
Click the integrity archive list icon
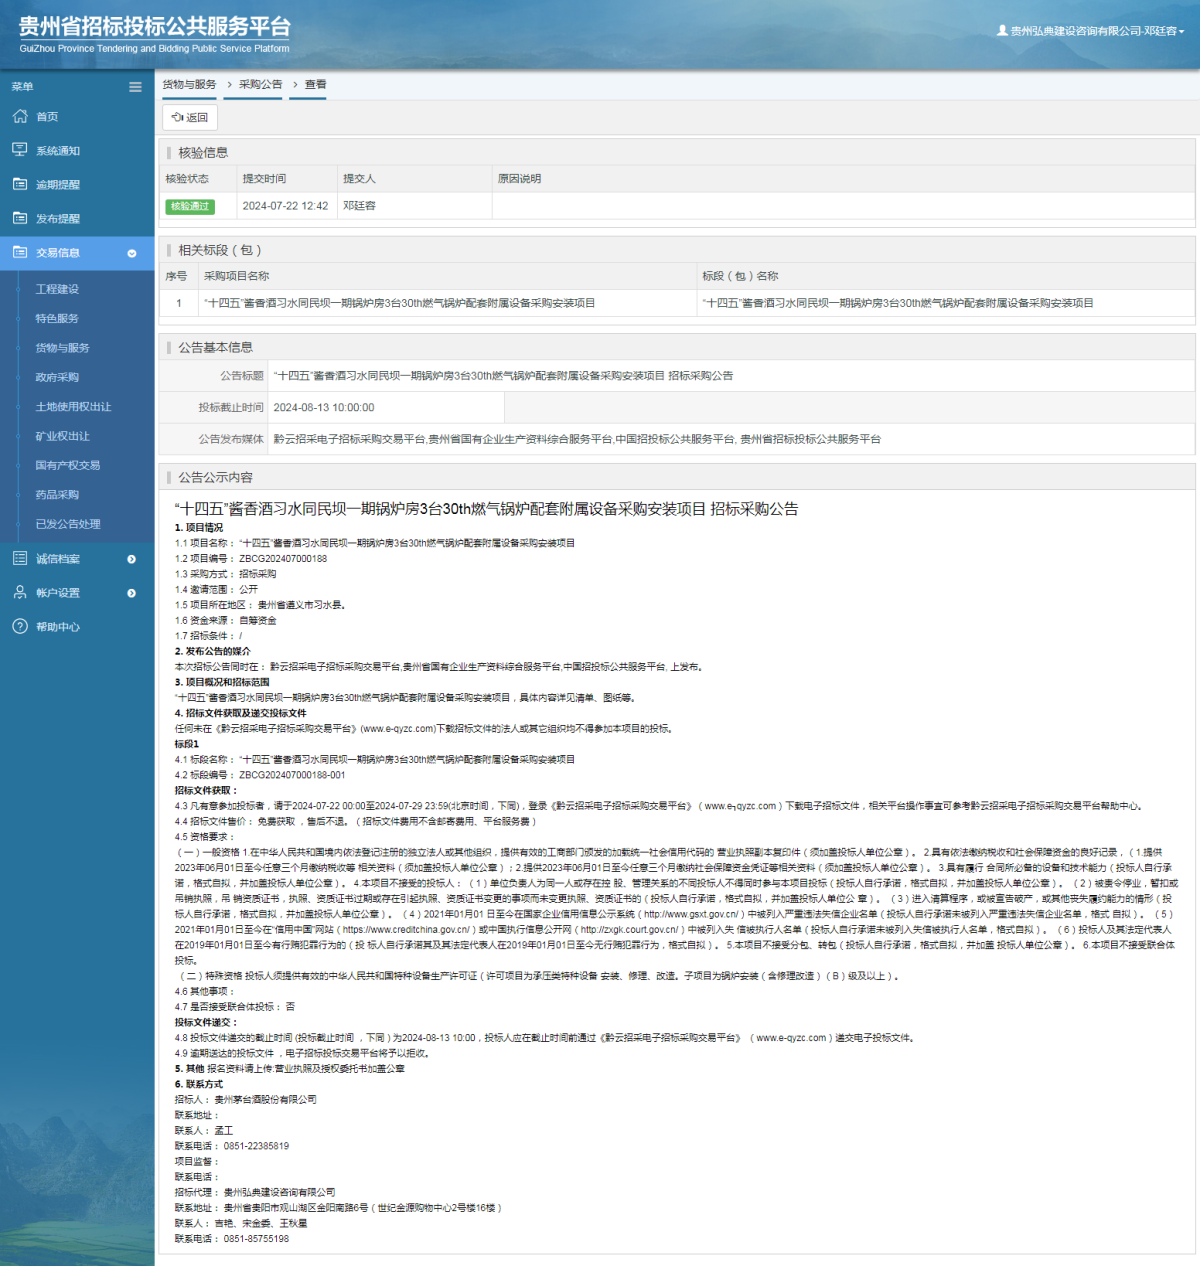pyautogui.click(x=20, y=559)
